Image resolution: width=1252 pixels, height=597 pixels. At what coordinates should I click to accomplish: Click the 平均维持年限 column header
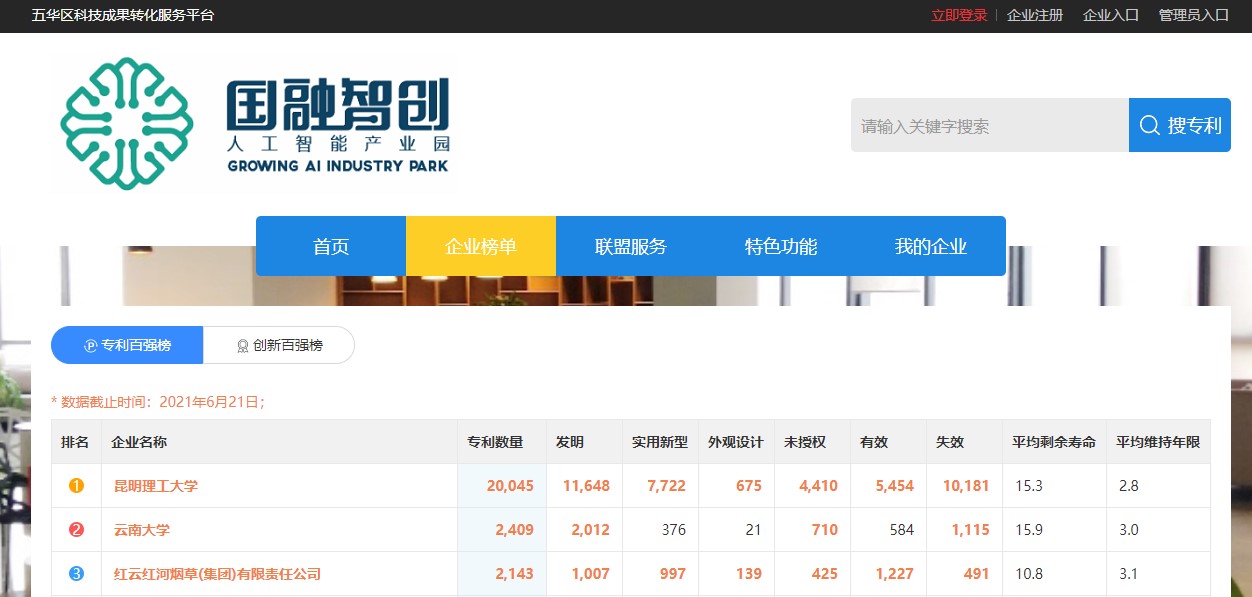1158,442
